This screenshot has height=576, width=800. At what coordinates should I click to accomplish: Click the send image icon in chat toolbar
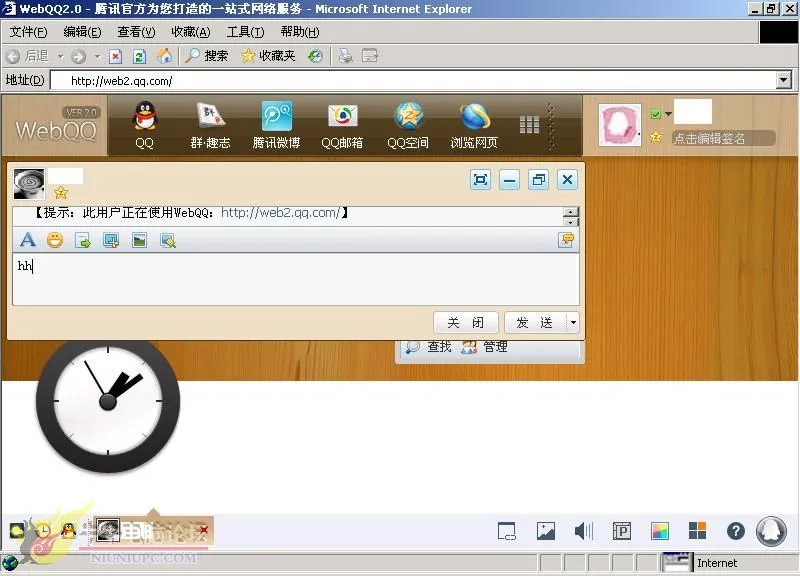(140, 240)
